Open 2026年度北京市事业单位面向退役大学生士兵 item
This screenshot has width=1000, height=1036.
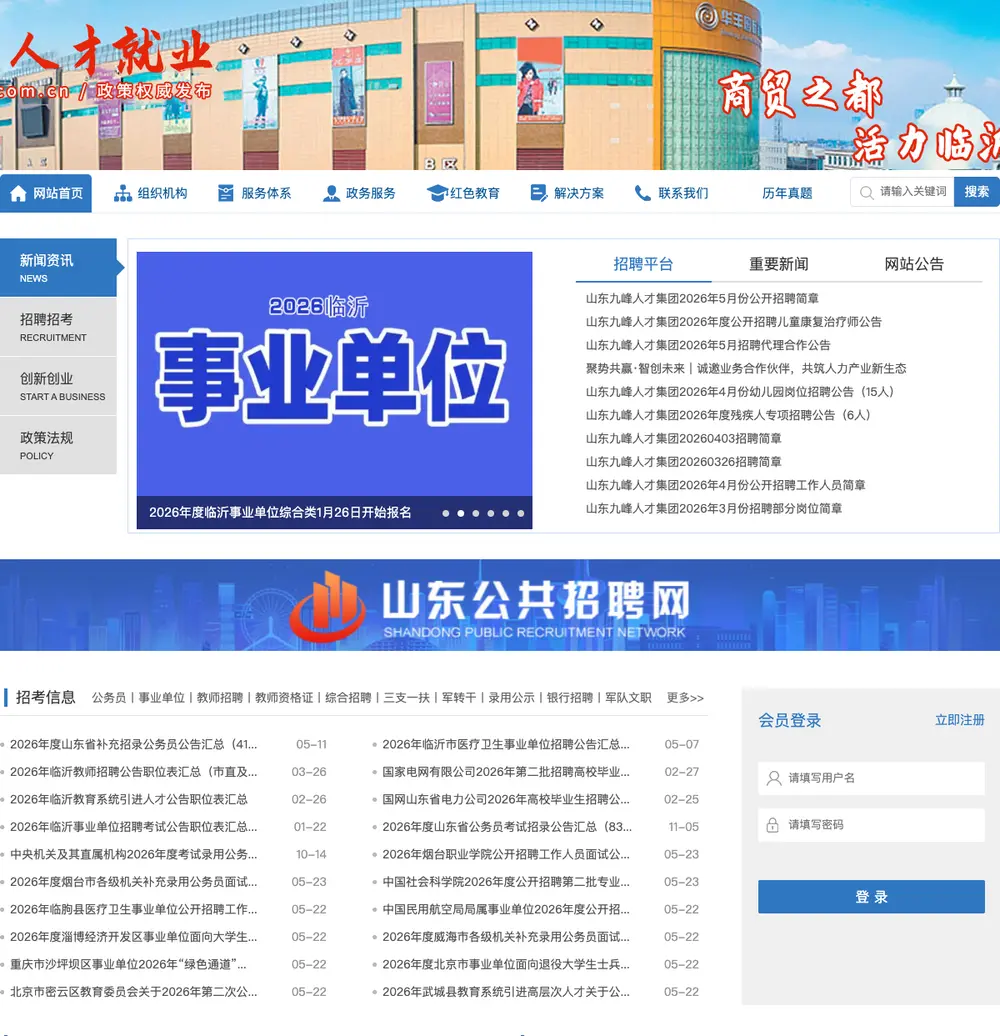(506, 965)
